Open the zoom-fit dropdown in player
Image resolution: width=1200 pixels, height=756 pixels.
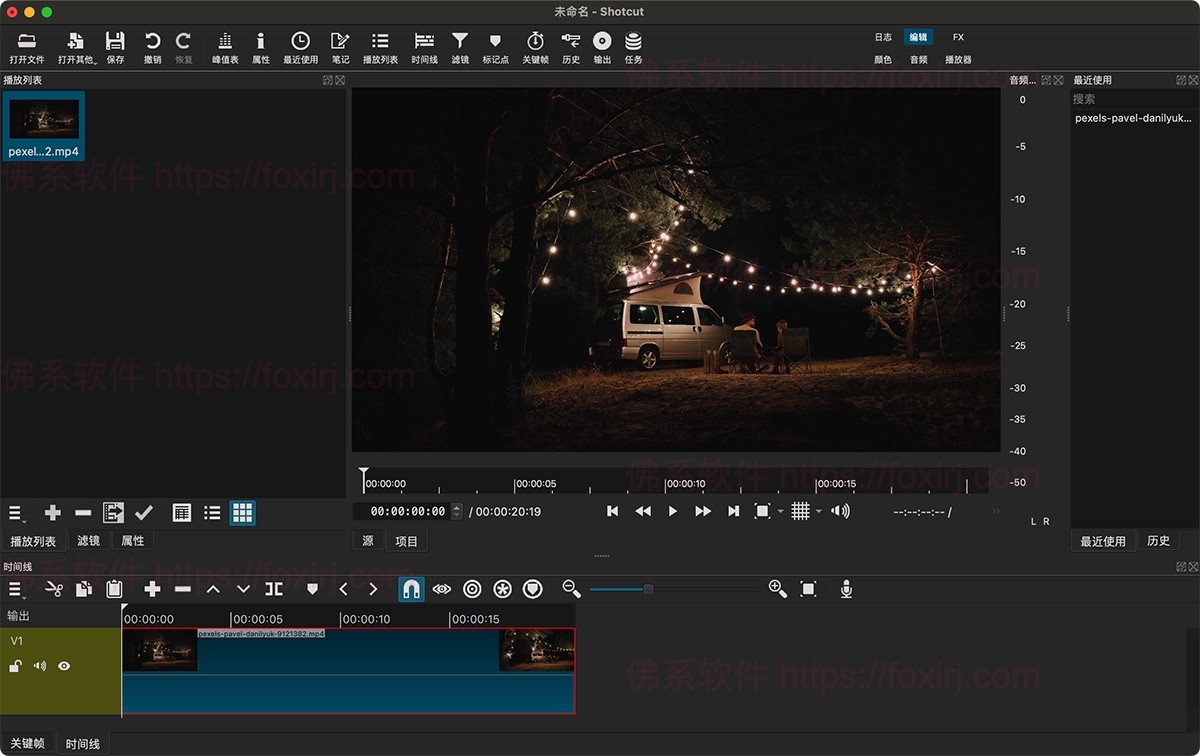tap(780, 512)
